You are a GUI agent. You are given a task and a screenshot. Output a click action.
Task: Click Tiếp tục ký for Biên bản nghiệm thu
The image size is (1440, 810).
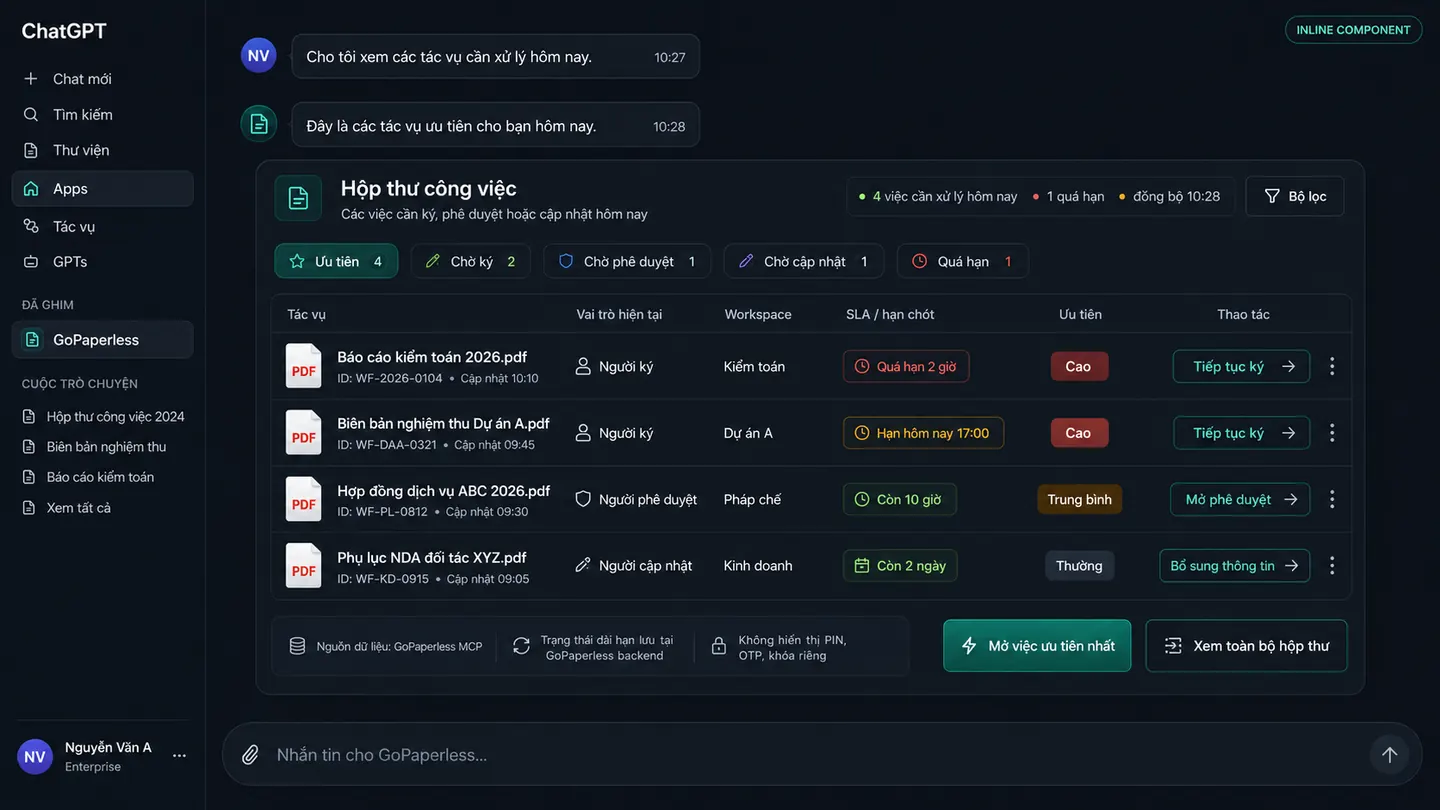click(1241, 433)
